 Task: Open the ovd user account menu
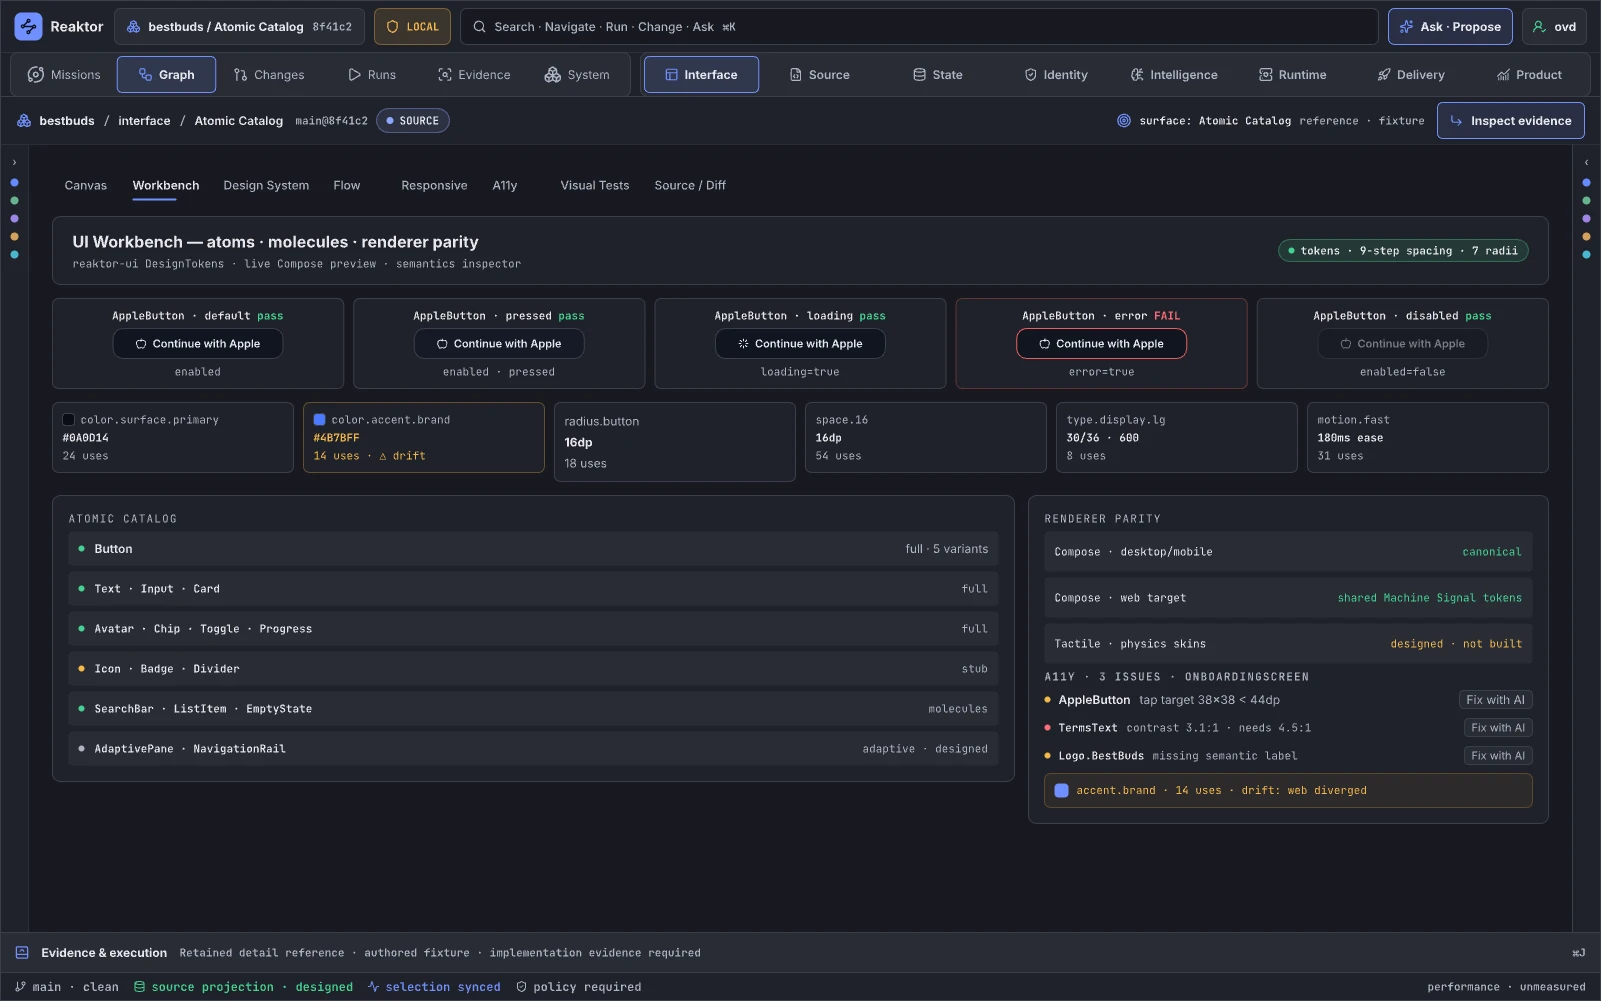(x=1554, y=27)
